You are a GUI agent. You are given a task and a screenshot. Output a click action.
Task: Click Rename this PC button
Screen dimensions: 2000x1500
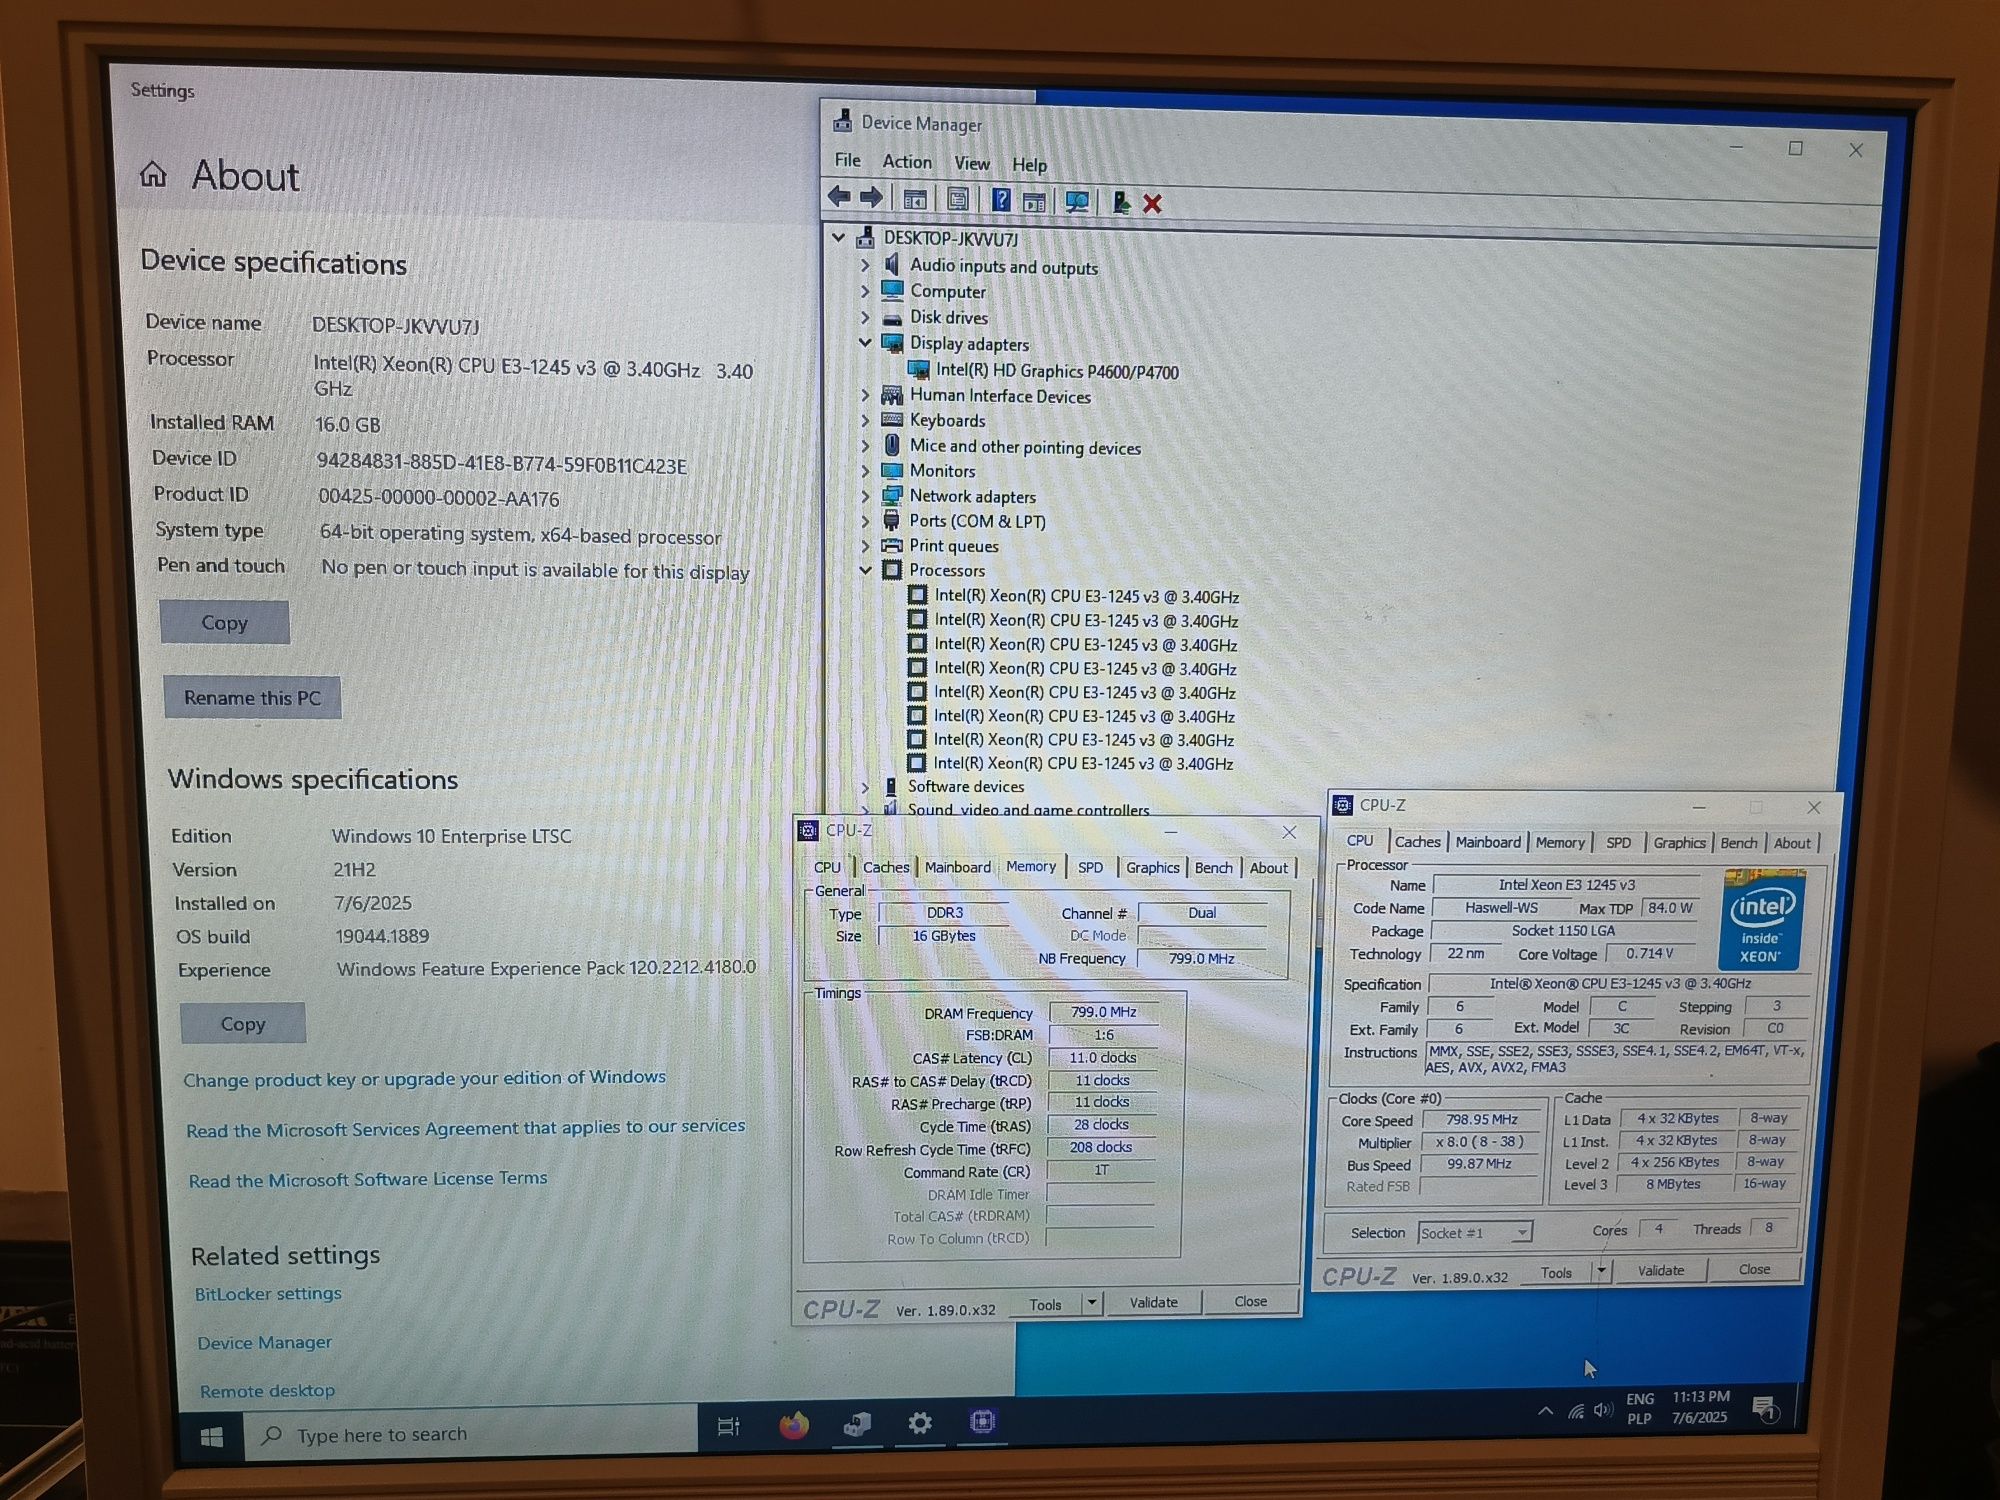pos(252,697)
